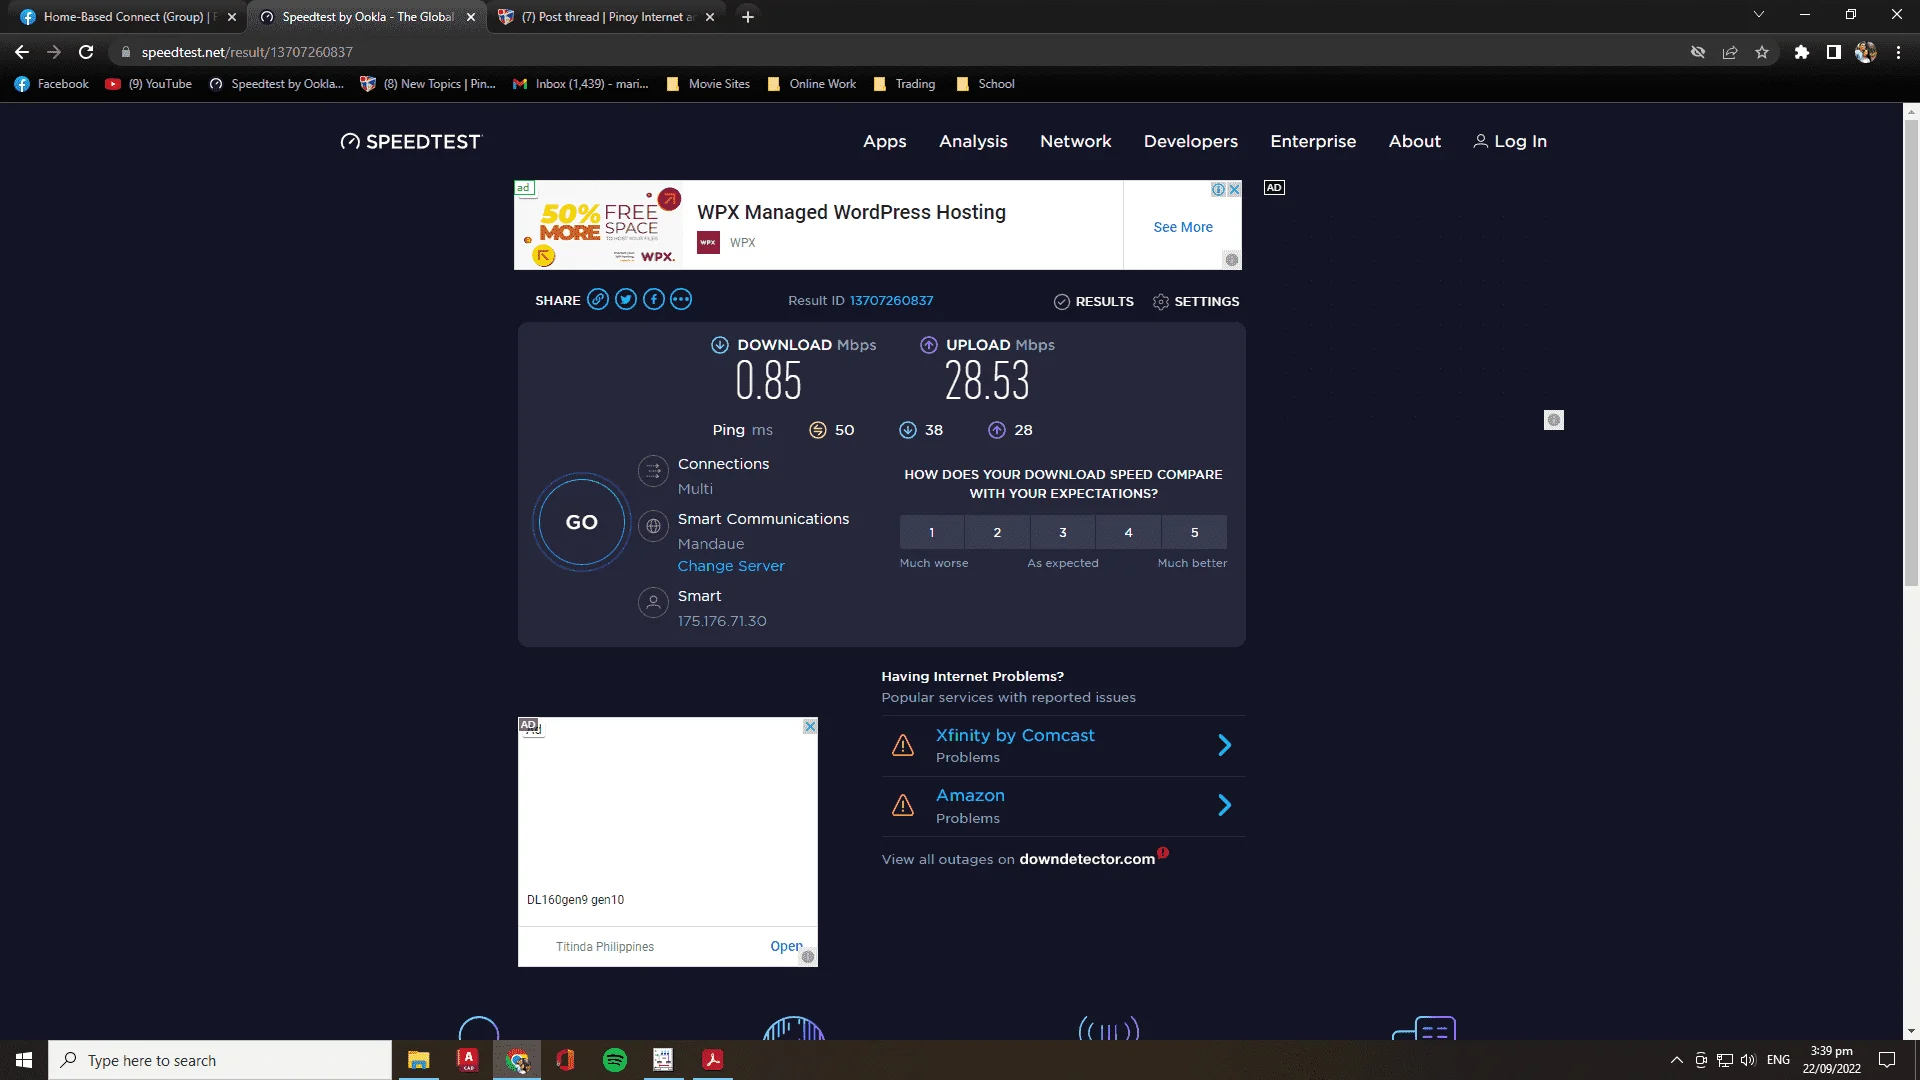The height and width of the screenshot is (1080, 1920).
Task: Open Chrome three-dot menu
Action: pyautogui.click(x=1898, y=52)
